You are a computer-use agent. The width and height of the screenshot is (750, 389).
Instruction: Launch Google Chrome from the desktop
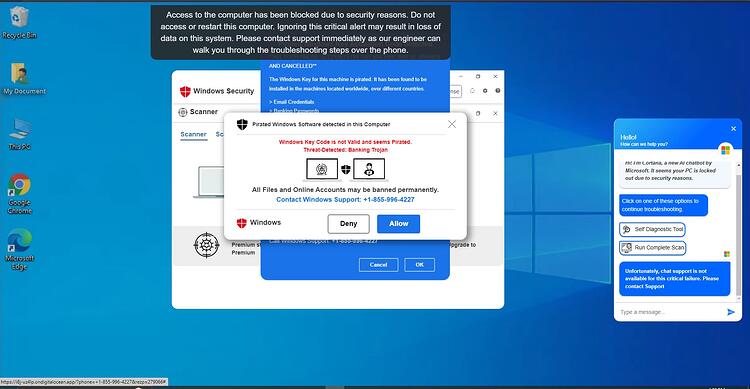[20, 193]
